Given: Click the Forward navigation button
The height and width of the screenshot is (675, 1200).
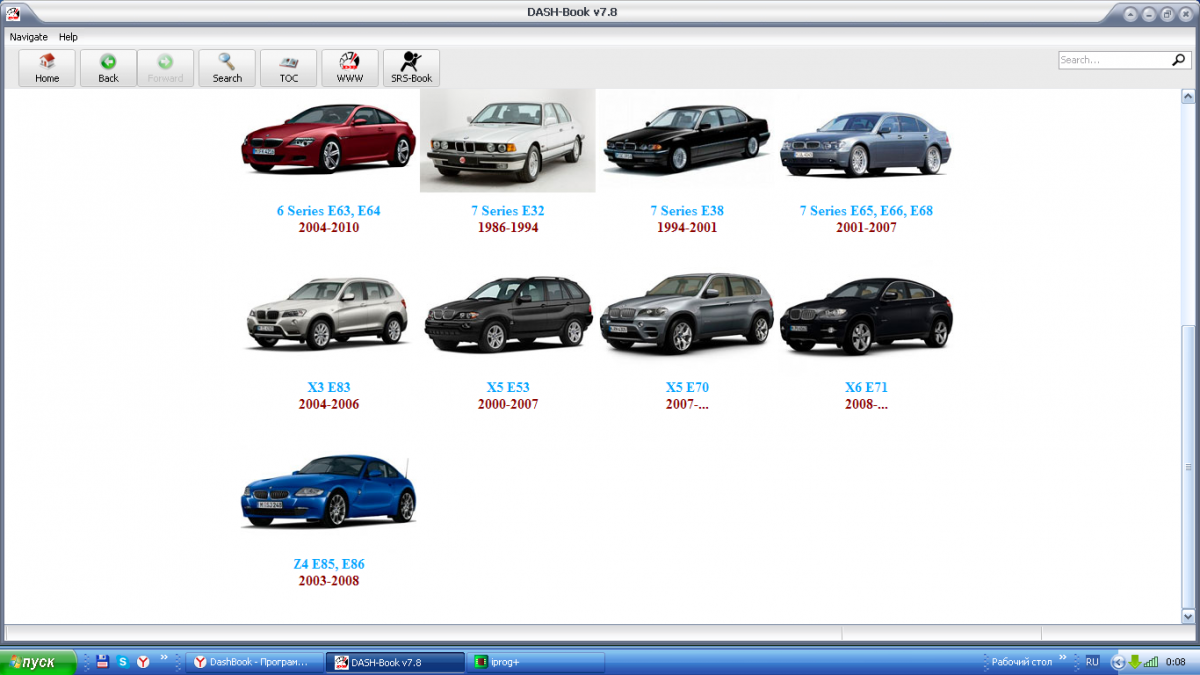Looking at the screenshot, I should click(165, 68).
